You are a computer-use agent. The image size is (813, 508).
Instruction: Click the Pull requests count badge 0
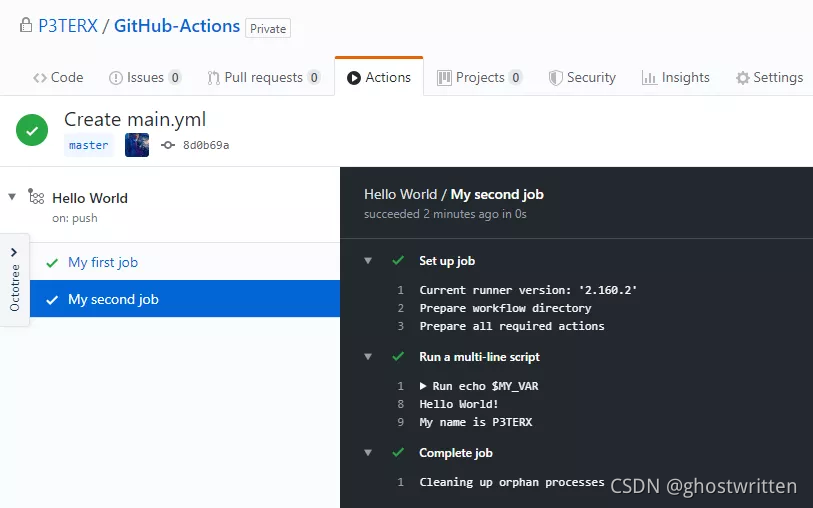tap(314, 78)
